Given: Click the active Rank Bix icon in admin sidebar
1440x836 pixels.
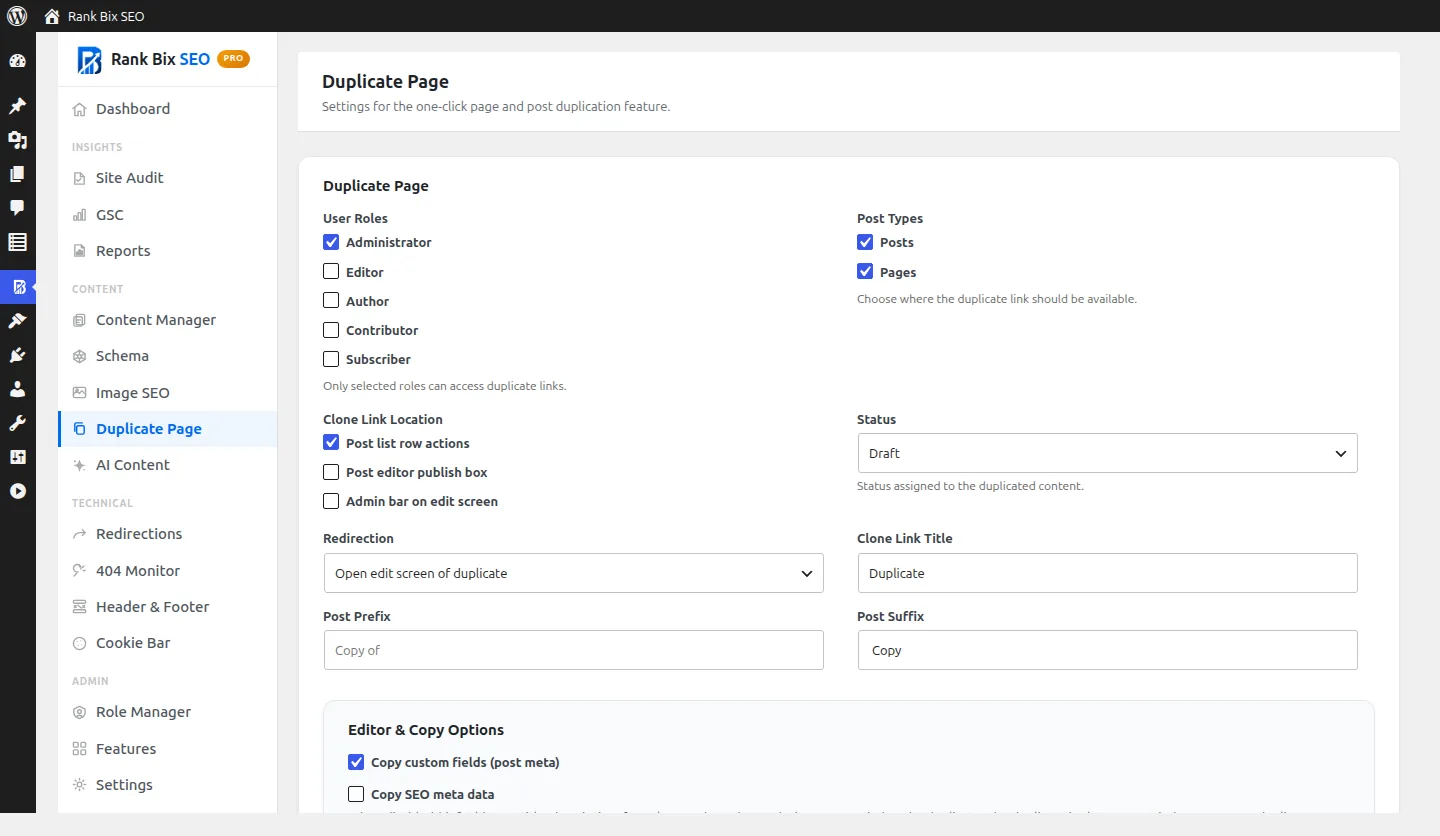Looking at the screenshot, I should click(17, 287).
